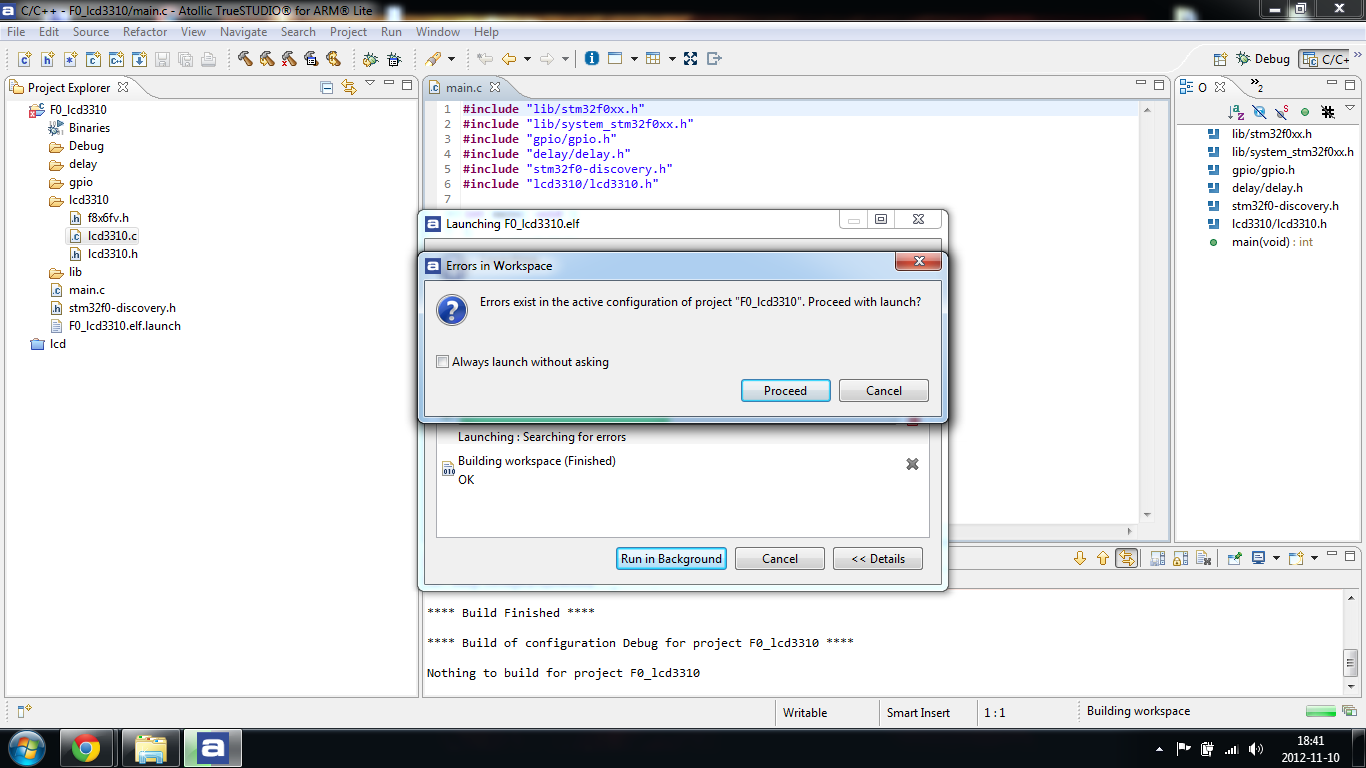Toggle Hide Fields in the Outline view
1366x768 pixels.
pos(1259,112)
